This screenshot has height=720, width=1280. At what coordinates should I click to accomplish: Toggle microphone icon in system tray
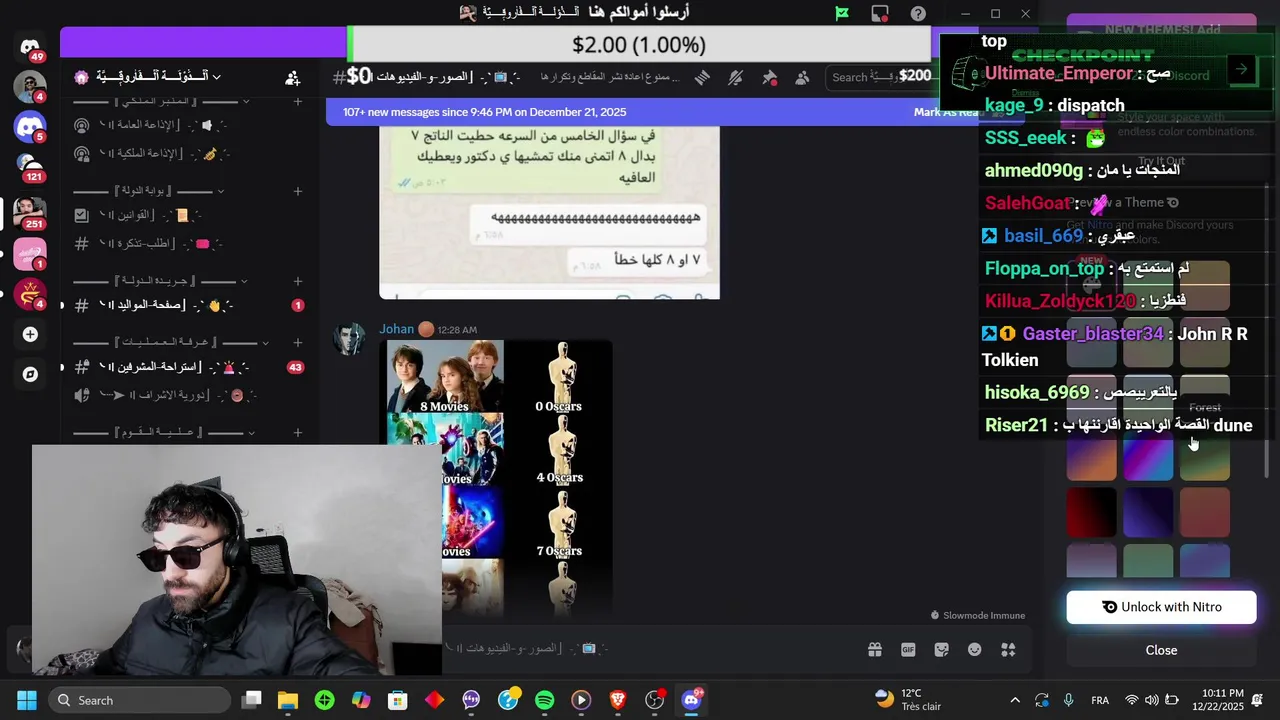(x=1068, y=700)
